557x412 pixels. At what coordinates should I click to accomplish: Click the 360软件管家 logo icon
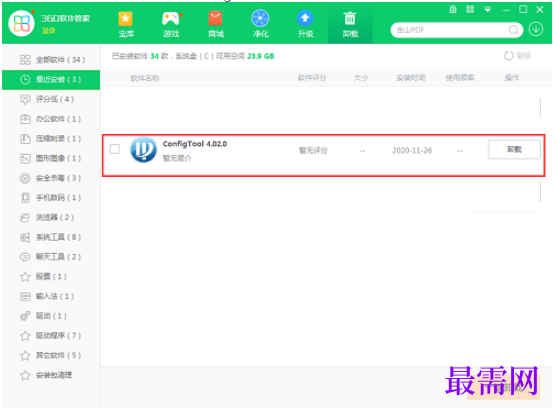pyautogui.click(x=21, y=23)
